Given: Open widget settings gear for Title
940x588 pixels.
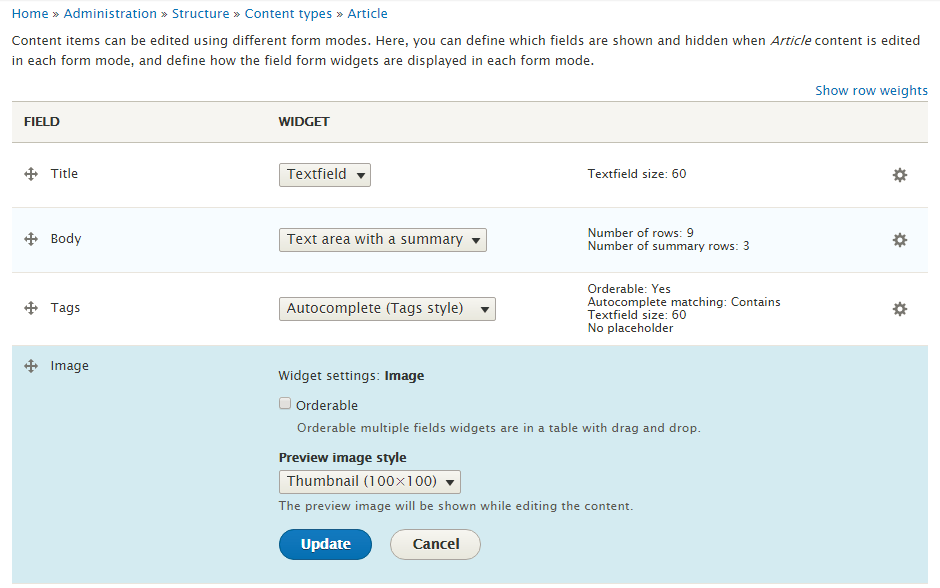Looking at the screenshot, I should coord(899,174).
